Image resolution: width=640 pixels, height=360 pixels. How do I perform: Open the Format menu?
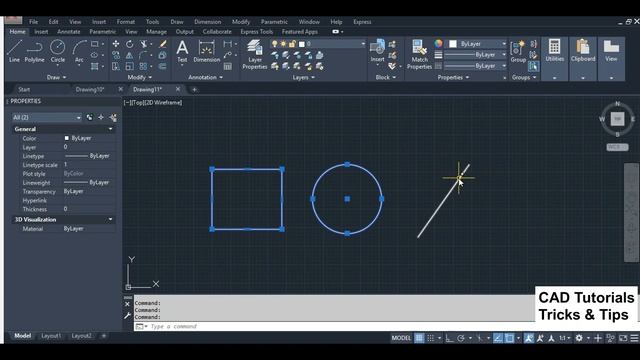pos(126,22)
